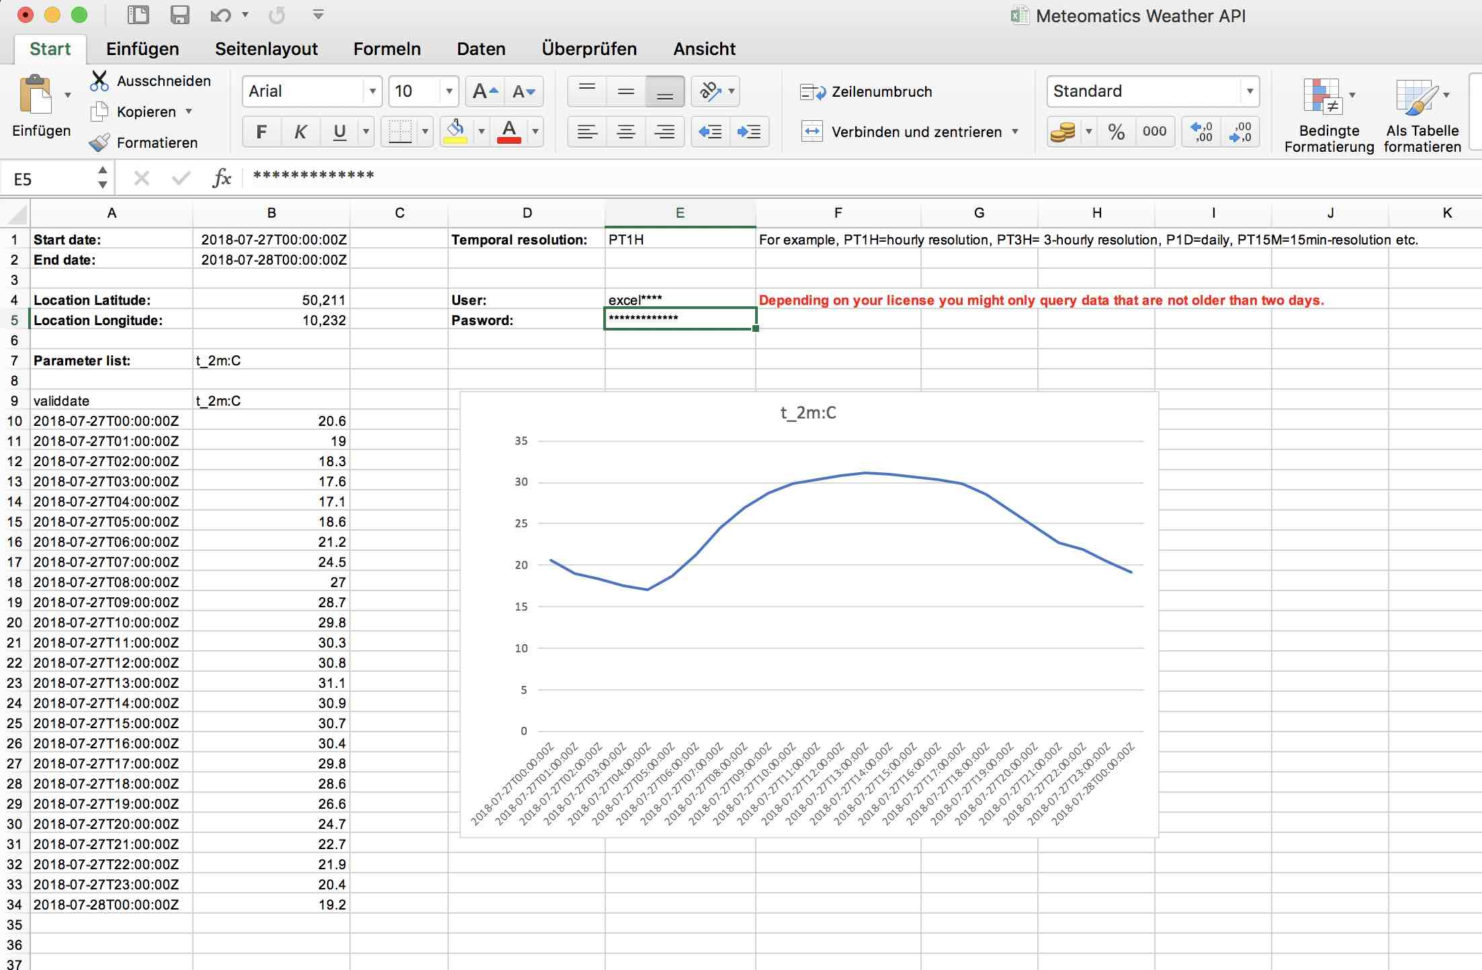Screen dimensions: 1482x970
Task: Toggle italic formatting with K button
Action: (x=300, y=132)
